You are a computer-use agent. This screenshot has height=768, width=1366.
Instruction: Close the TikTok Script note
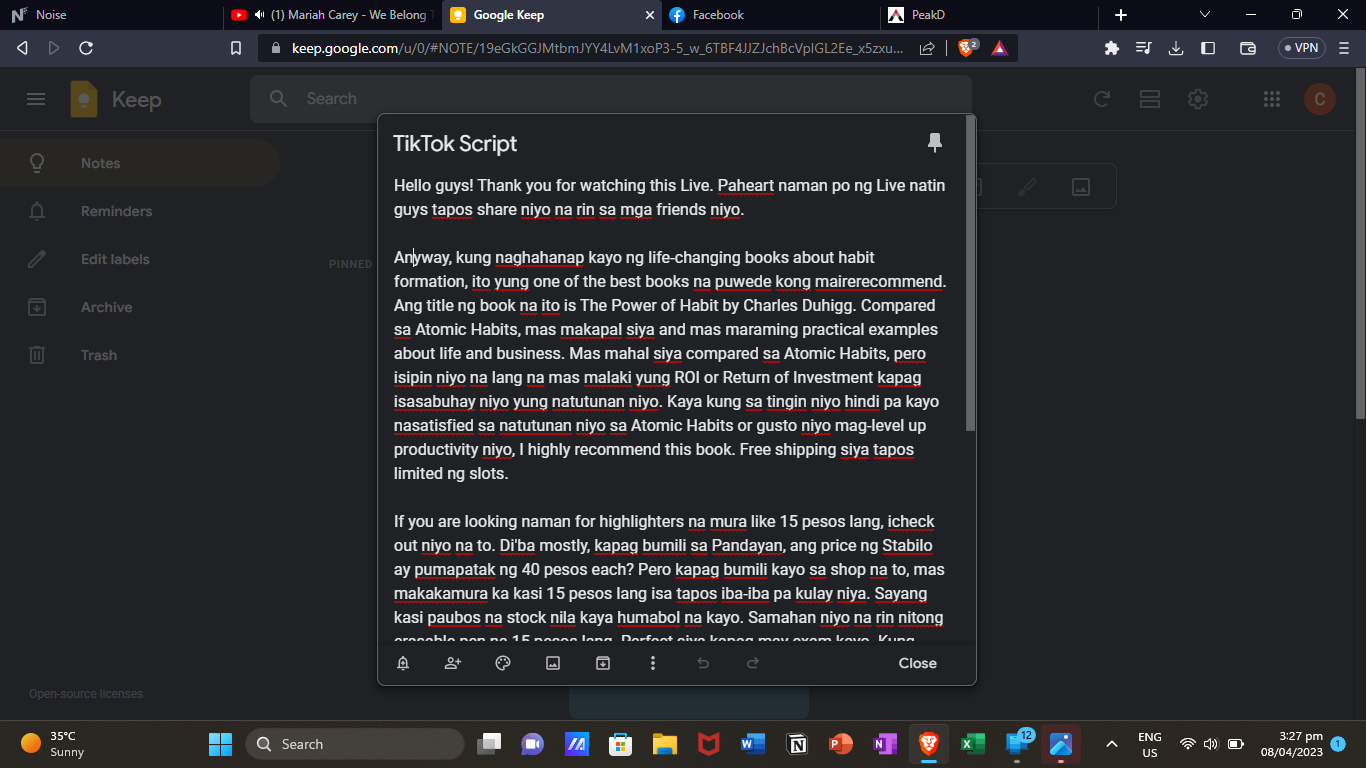917,663
